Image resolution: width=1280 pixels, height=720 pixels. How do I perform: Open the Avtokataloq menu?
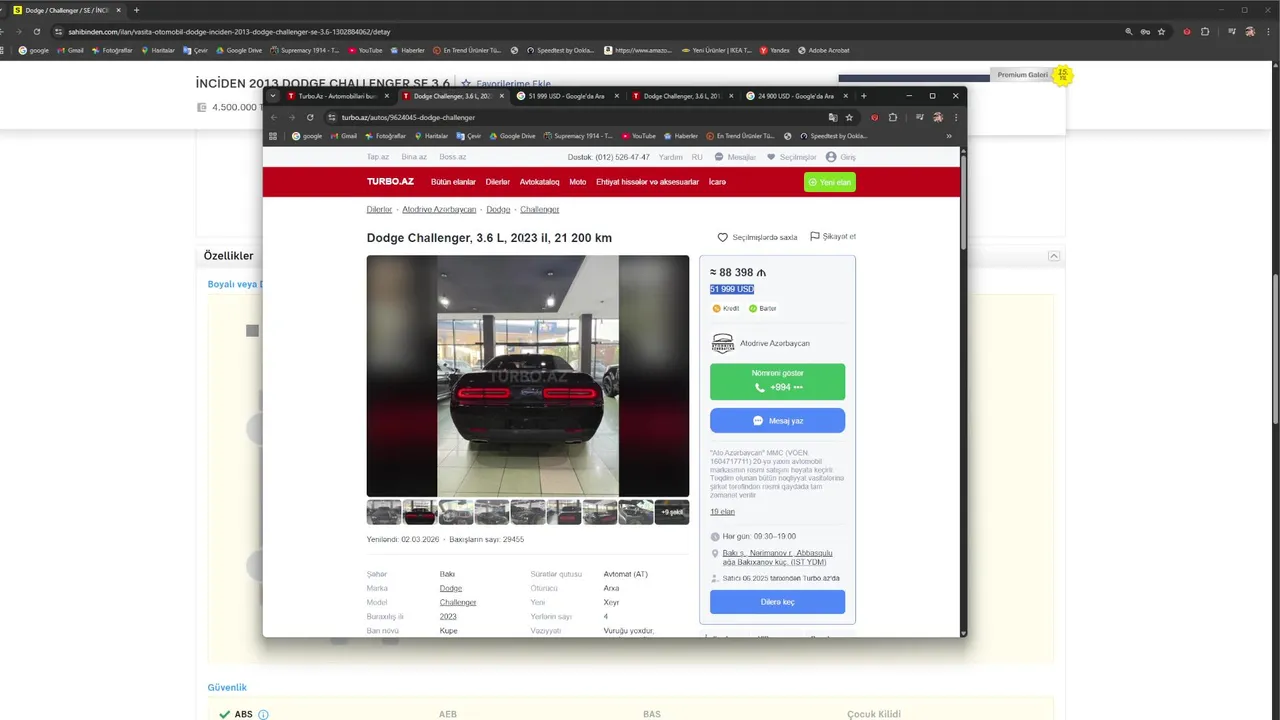point(539,182)
